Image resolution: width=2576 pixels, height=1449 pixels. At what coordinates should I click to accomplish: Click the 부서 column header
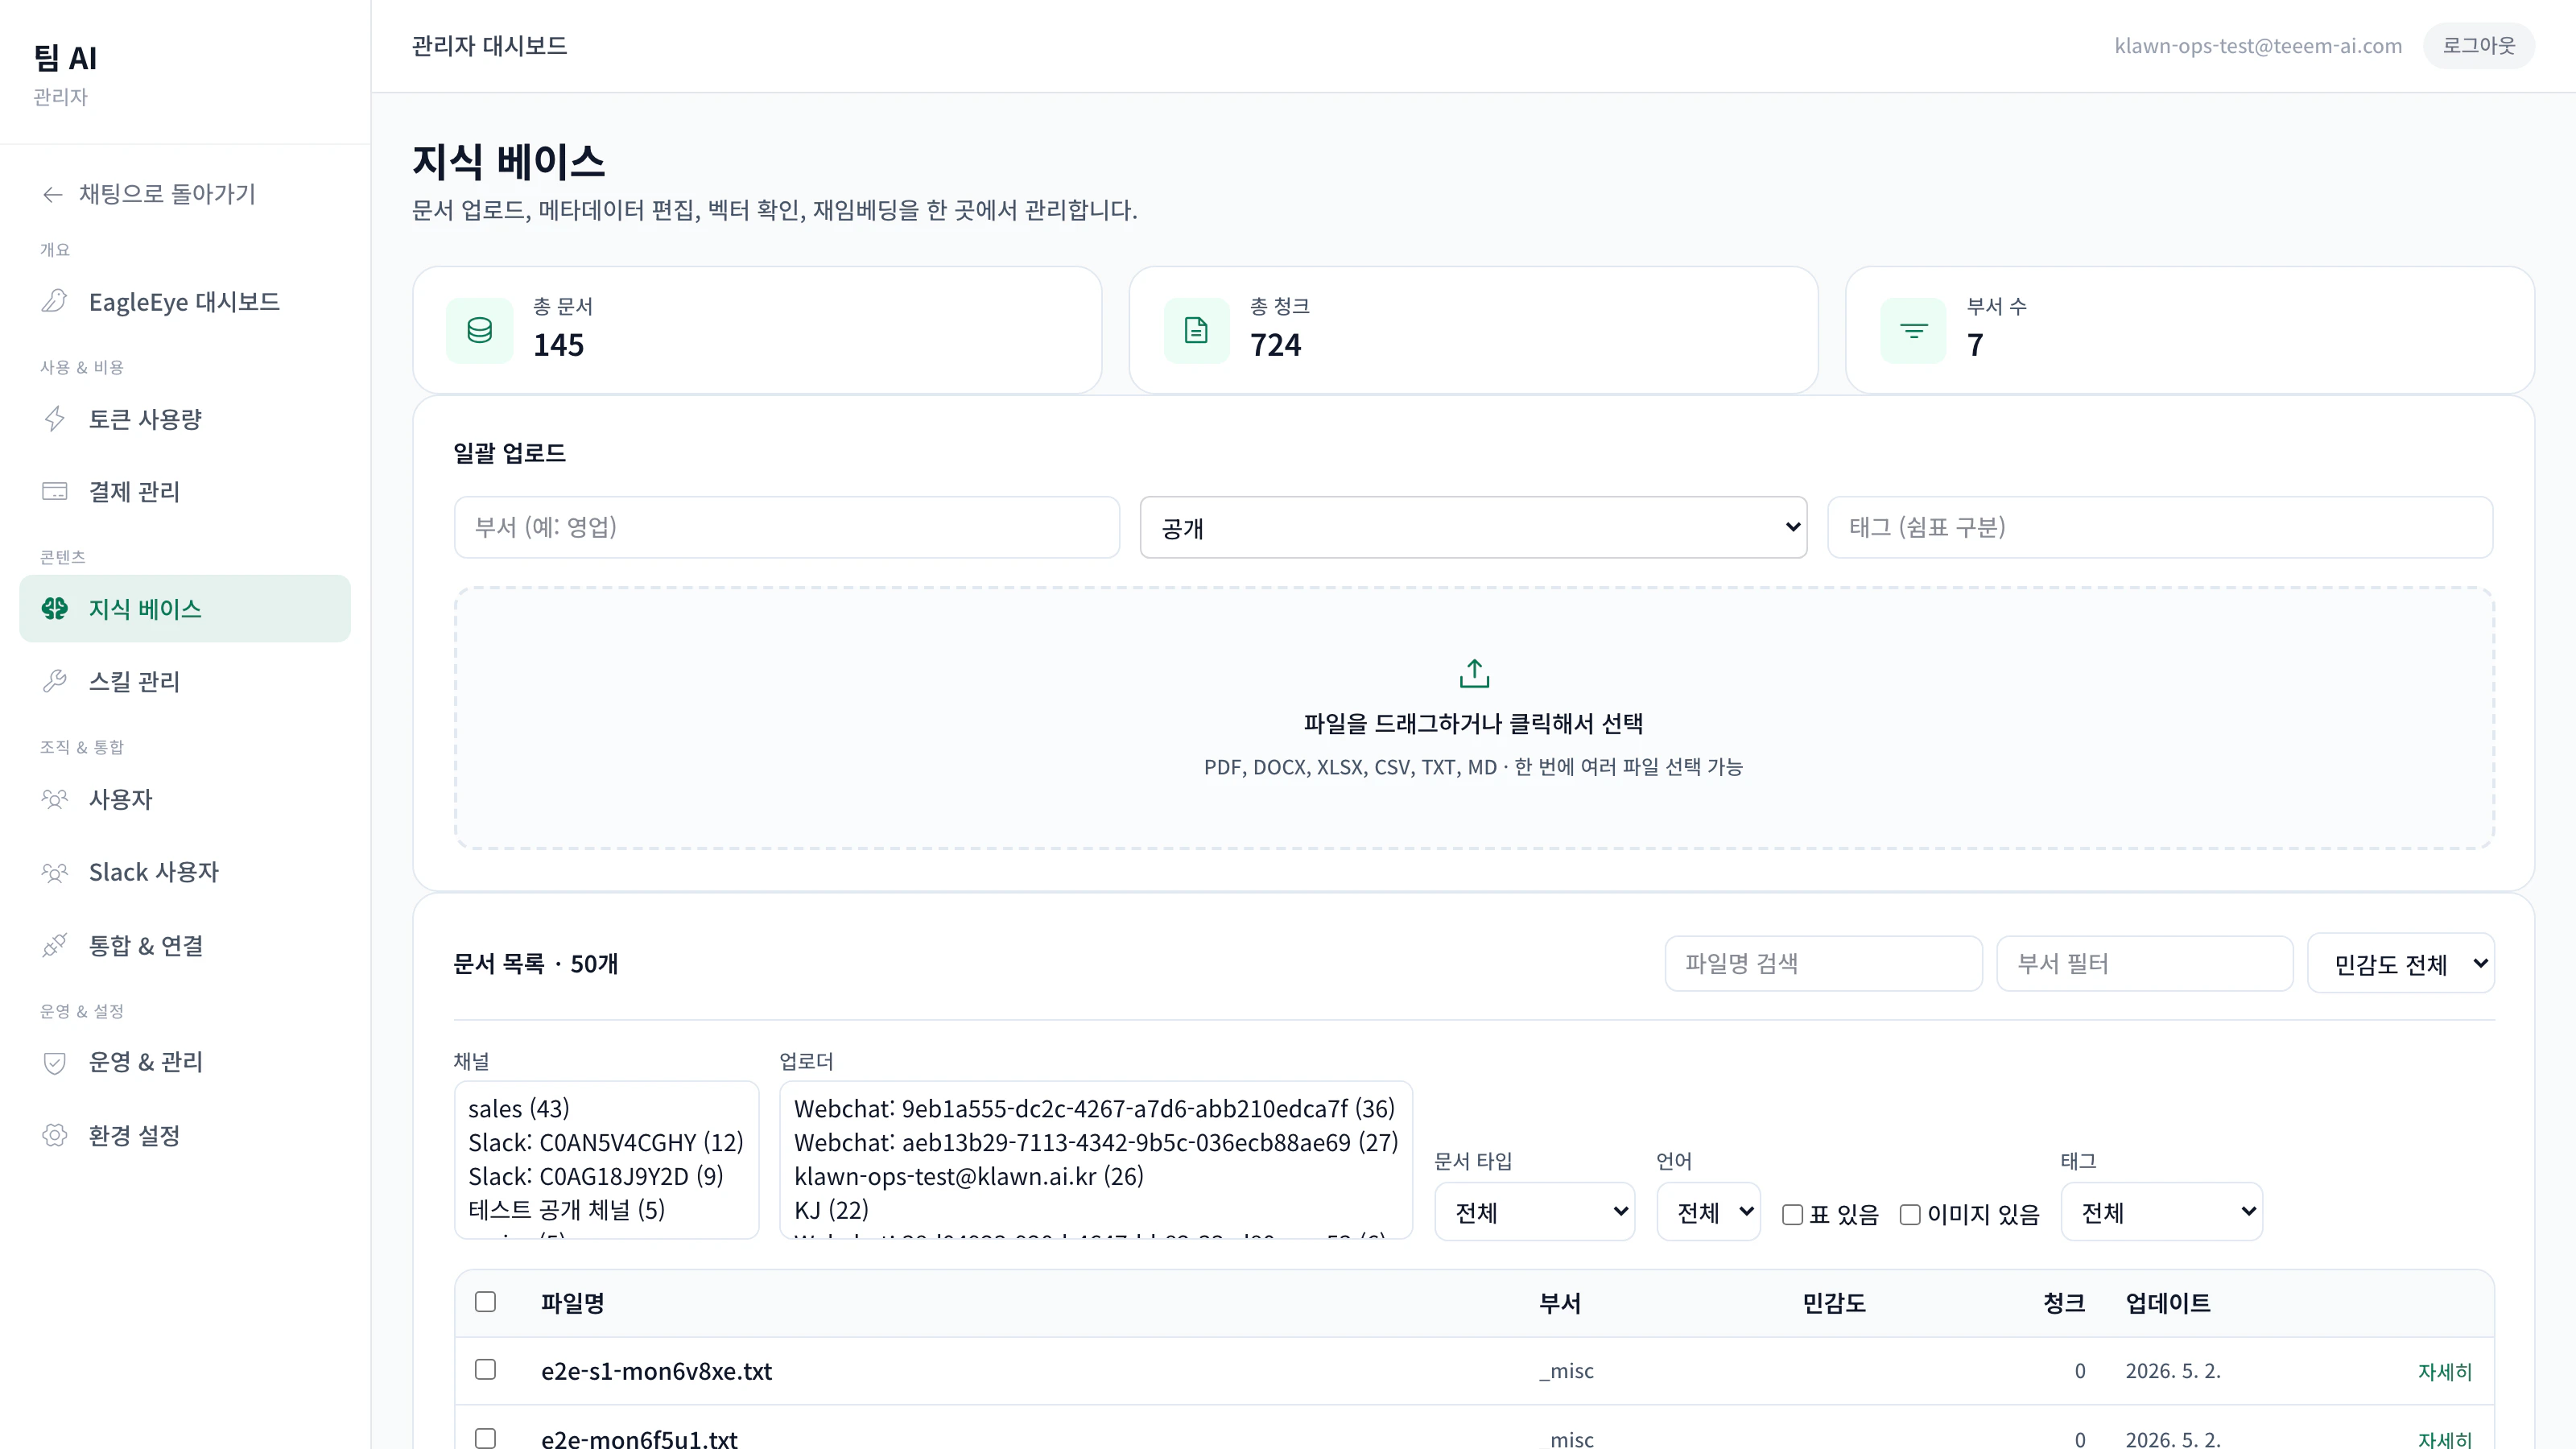coord(1560,1303)
